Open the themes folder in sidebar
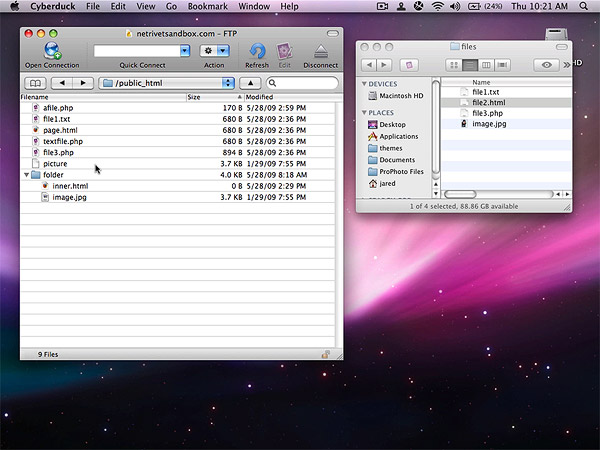 coord(385,148)
